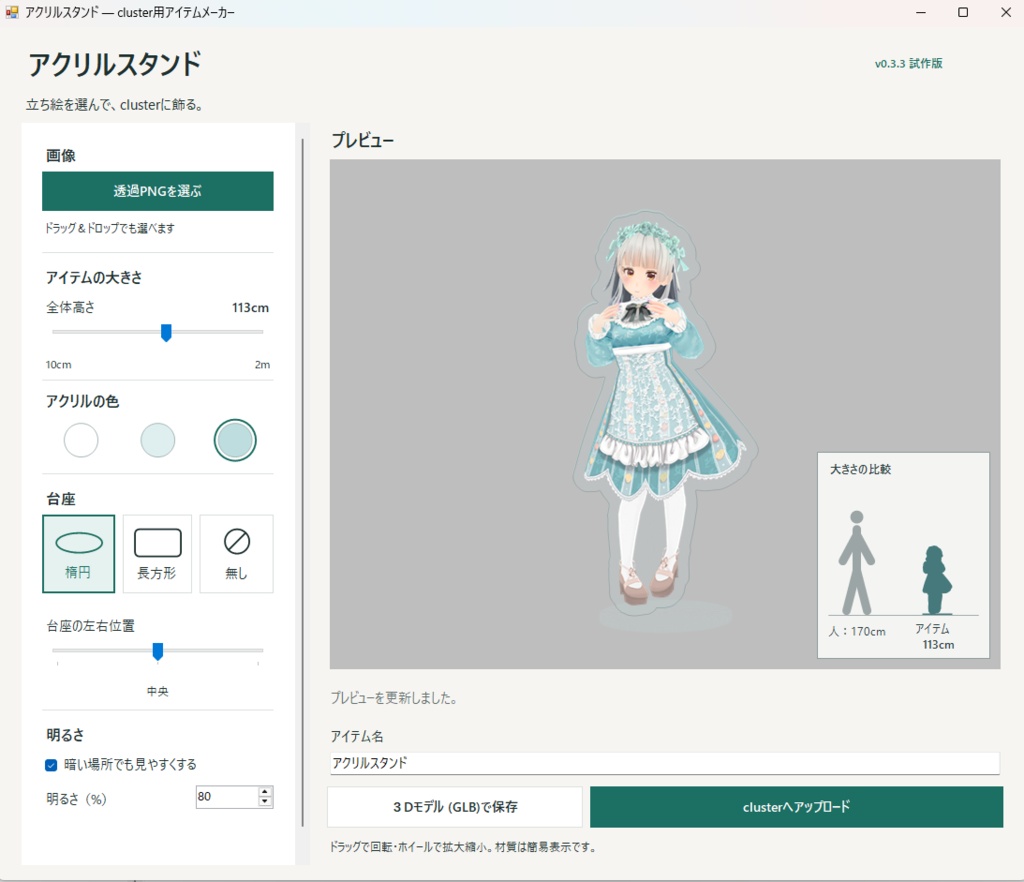
Task: Click the left panel vertical scrollbar
Action: pyautogui.click(x=302, y=483)
